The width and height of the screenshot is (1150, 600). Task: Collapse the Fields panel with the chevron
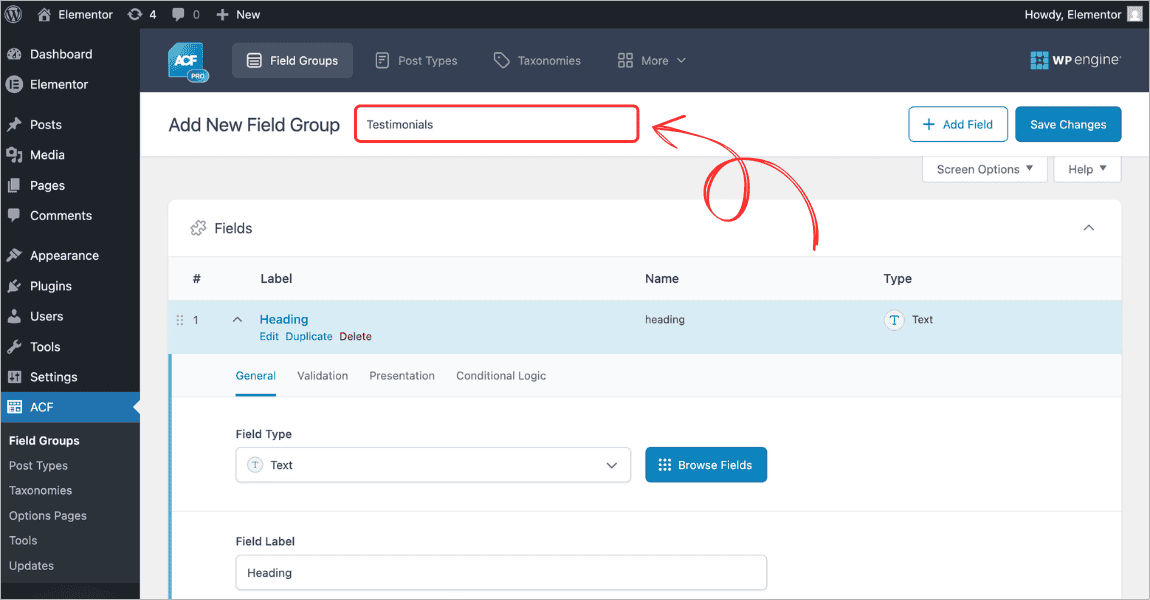pyautogui.click(x=1088, y=228)
